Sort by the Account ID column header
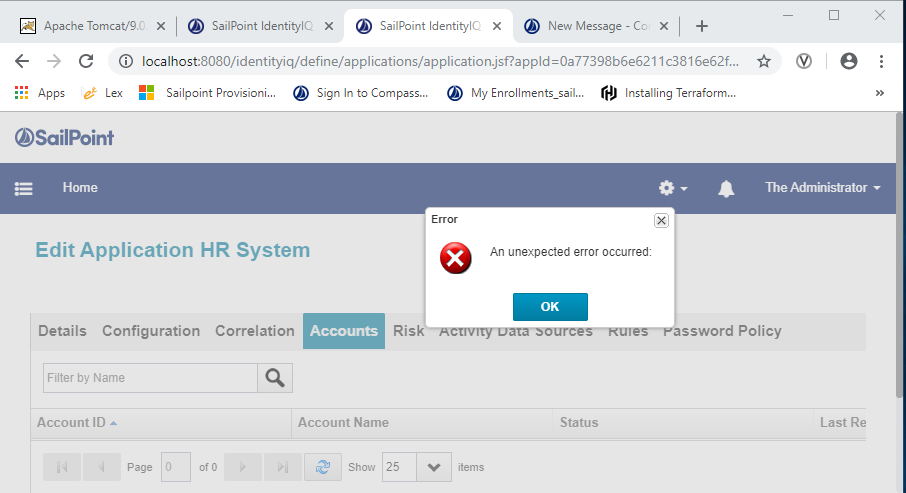 tap(72, 423)
